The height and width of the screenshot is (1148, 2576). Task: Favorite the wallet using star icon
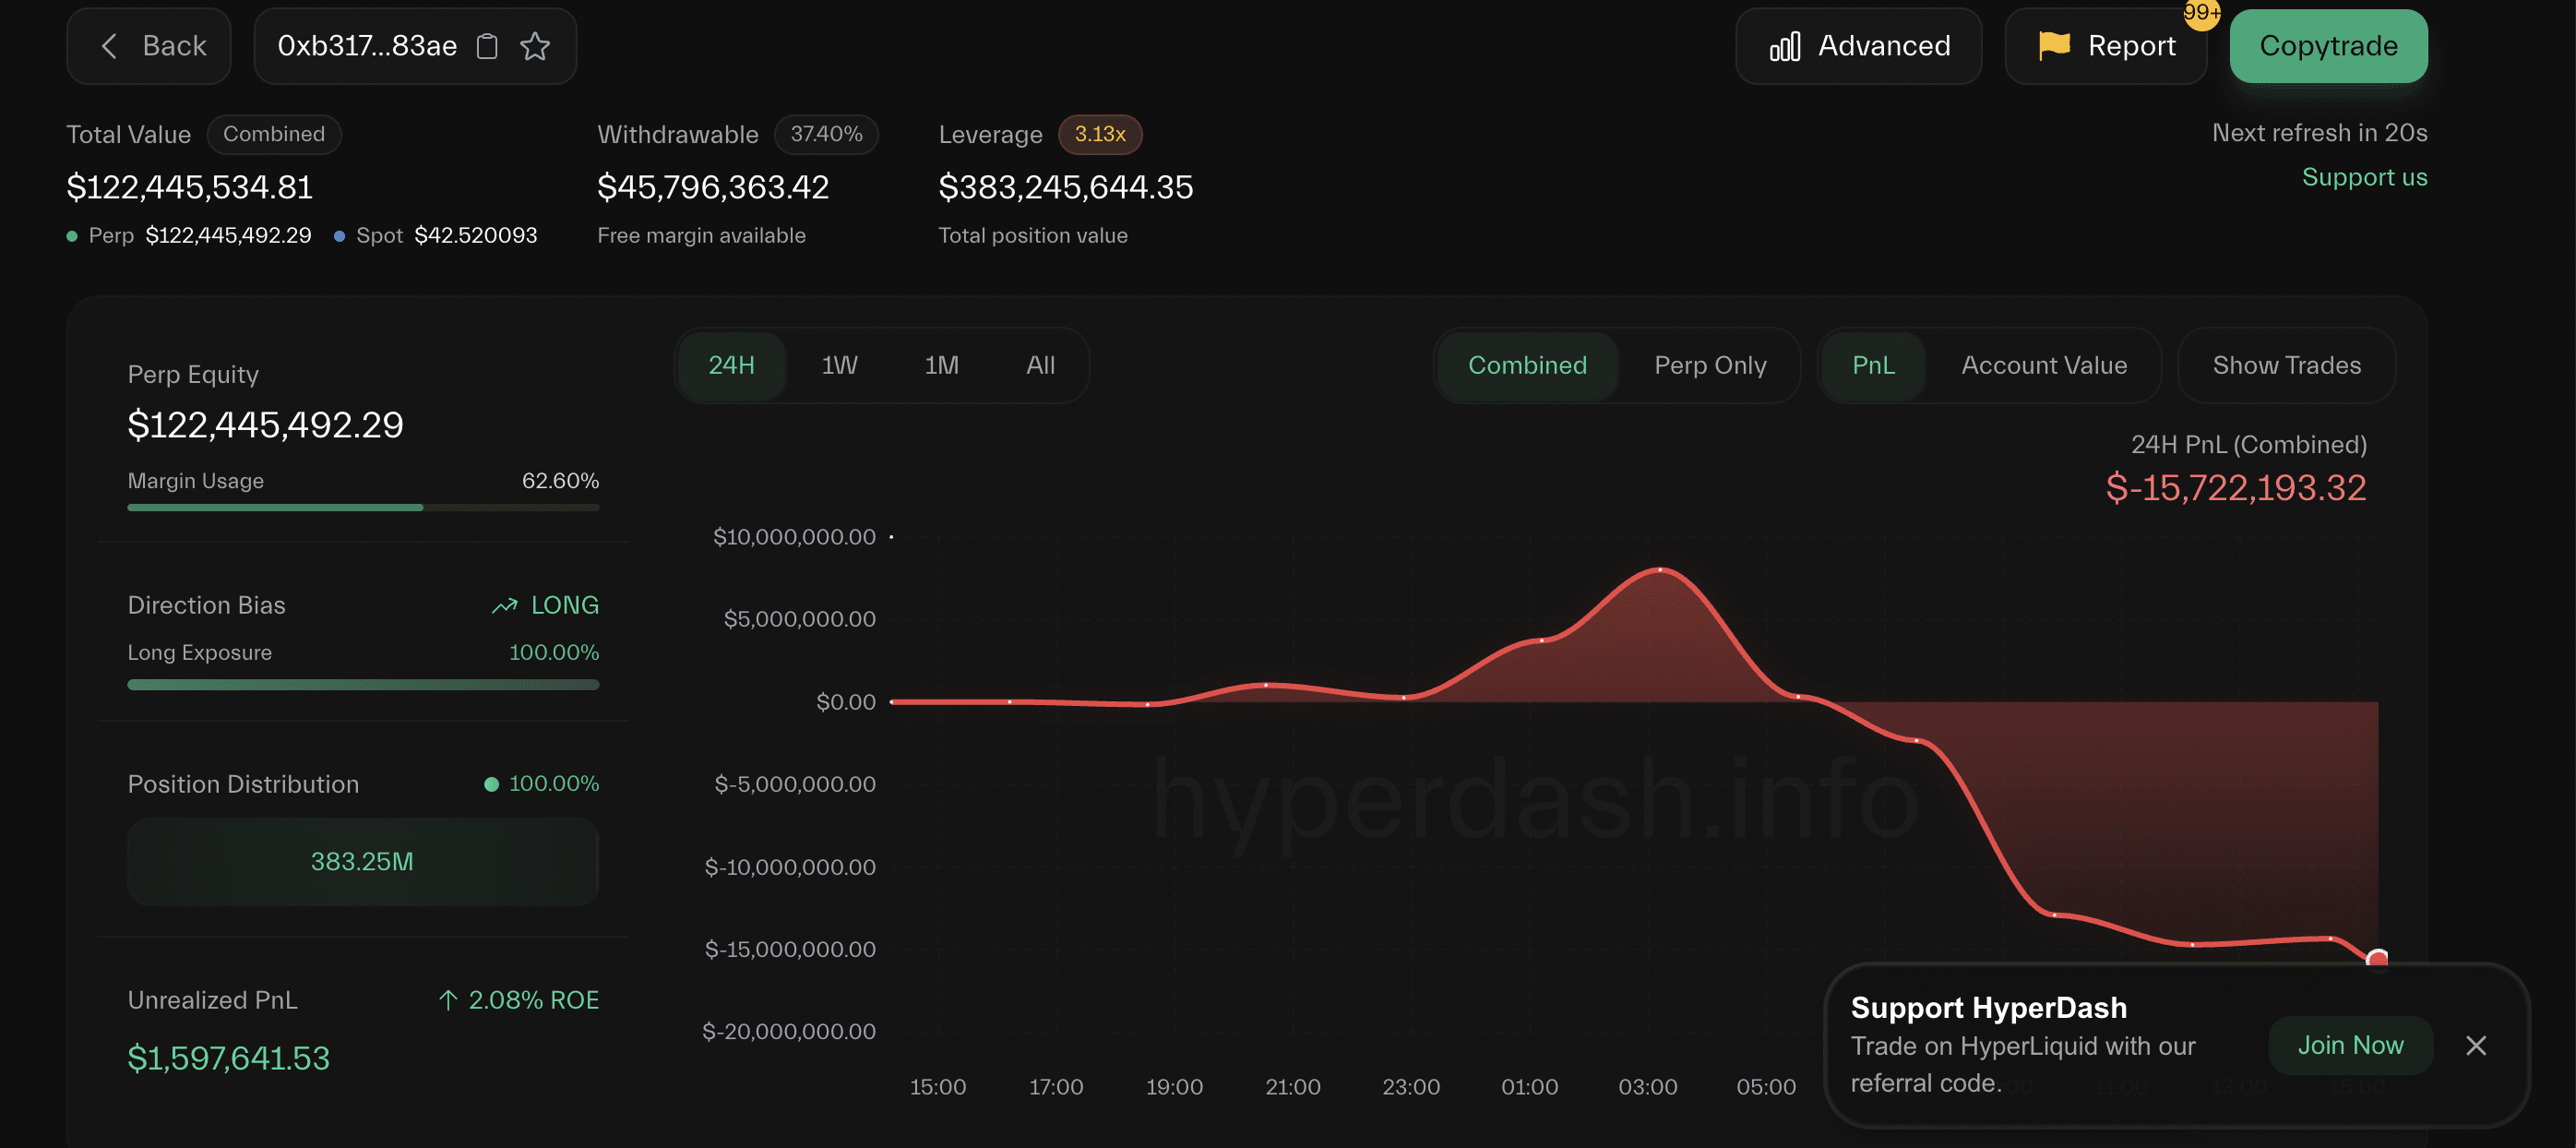click(535, 46)
